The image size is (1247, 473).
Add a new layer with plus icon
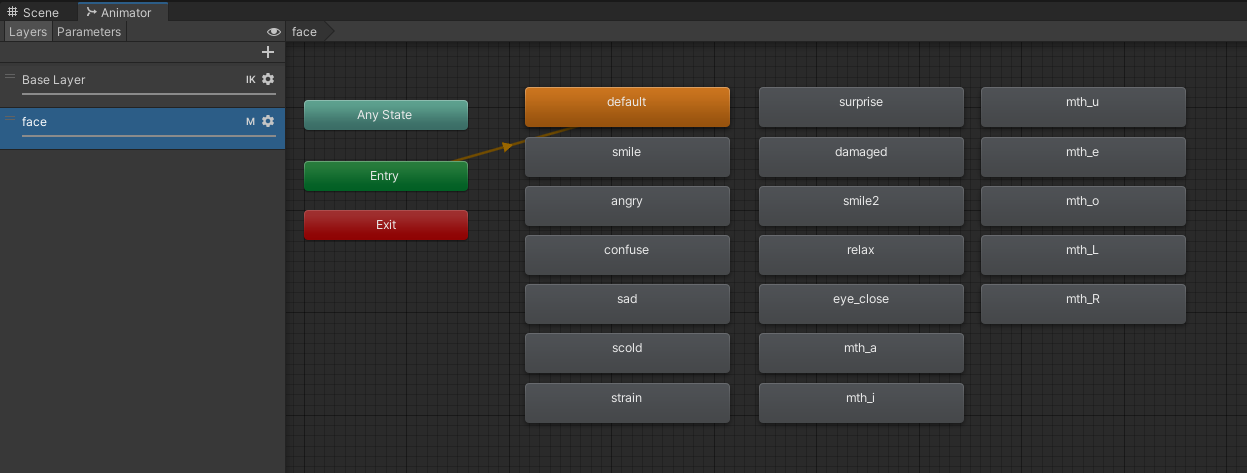click(267, 52)
